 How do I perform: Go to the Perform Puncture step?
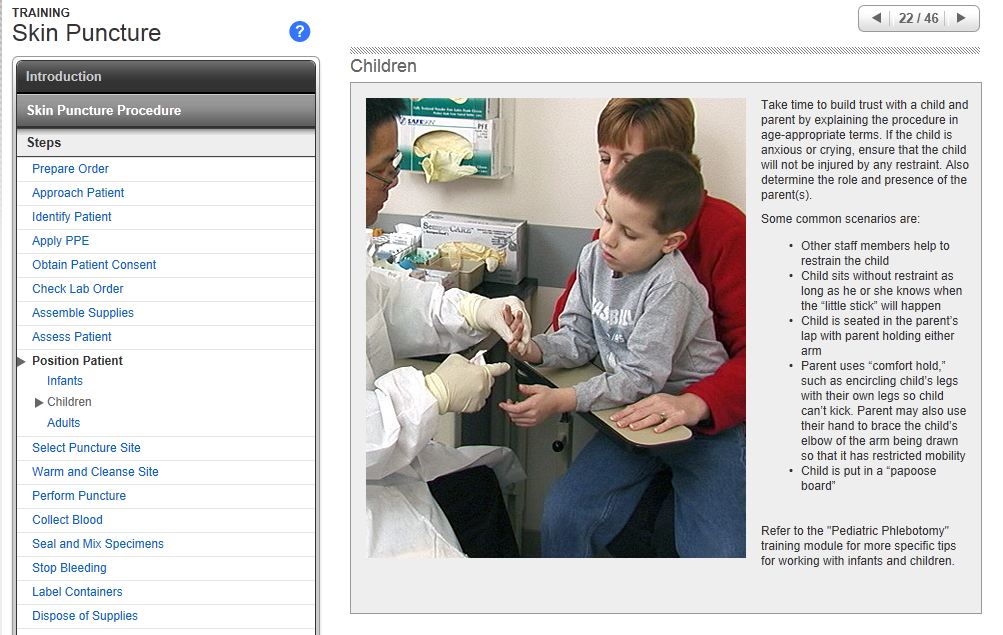pyautogui.click(x=79, y=496)
